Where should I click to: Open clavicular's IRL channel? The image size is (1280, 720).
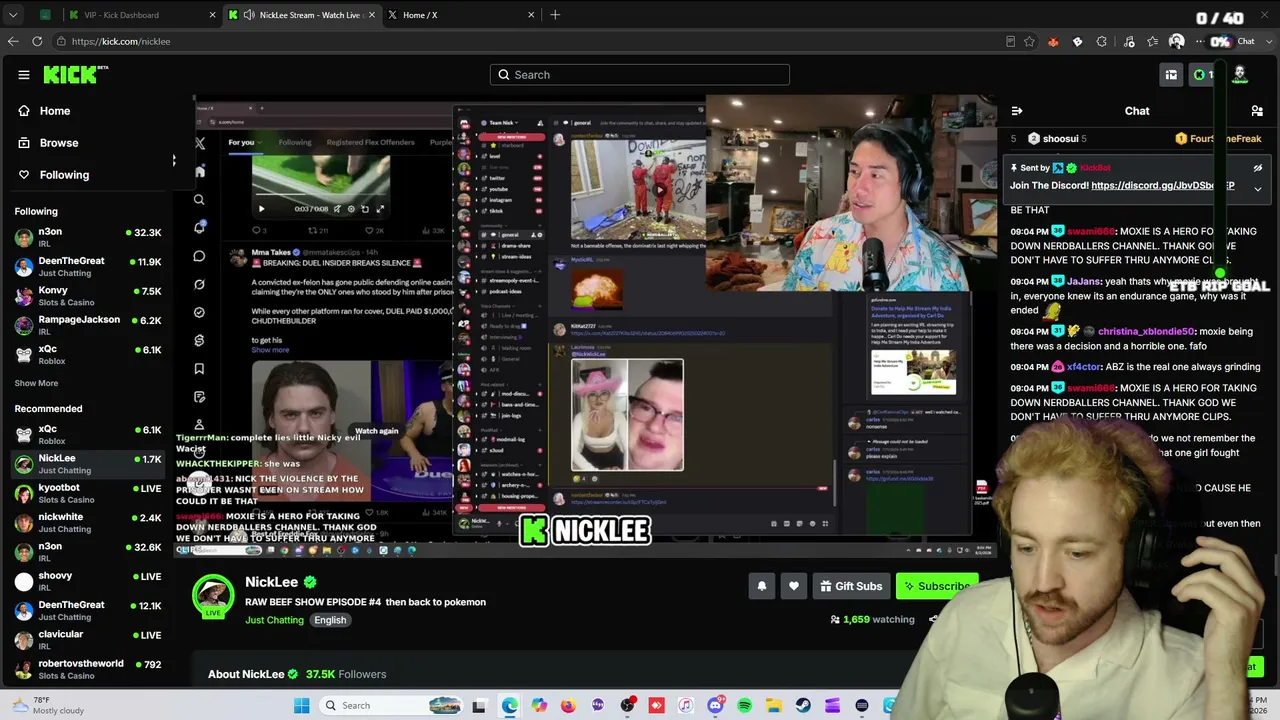click(88, 640)
